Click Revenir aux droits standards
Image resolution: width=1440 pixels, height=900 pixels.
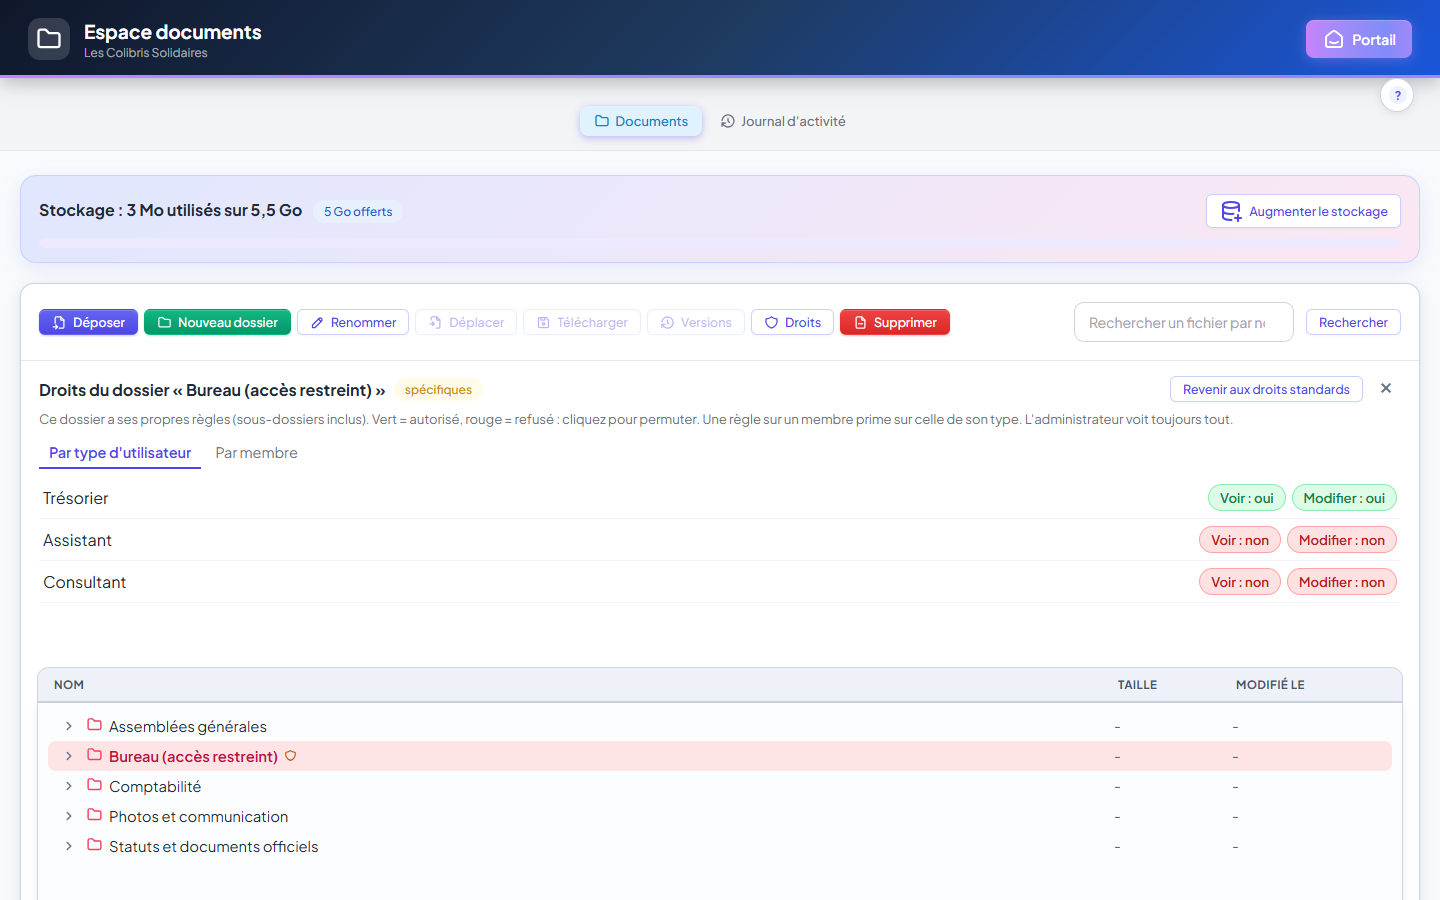tap(1266, 389)
